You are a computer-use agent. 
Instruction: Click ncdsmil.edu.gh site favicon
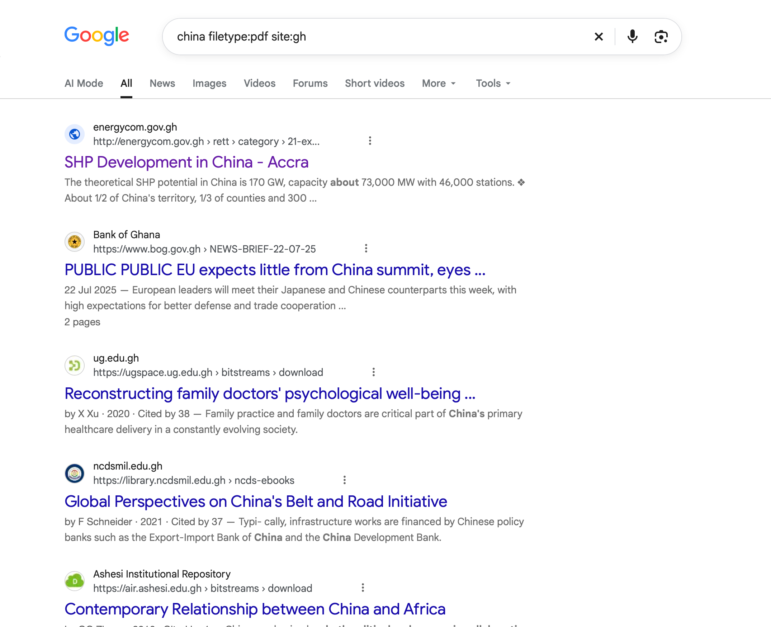coord(75,473)
